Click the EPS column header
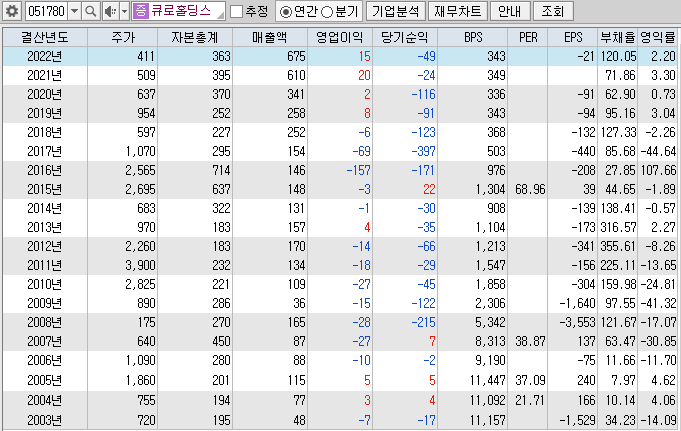 pos(573,37)
